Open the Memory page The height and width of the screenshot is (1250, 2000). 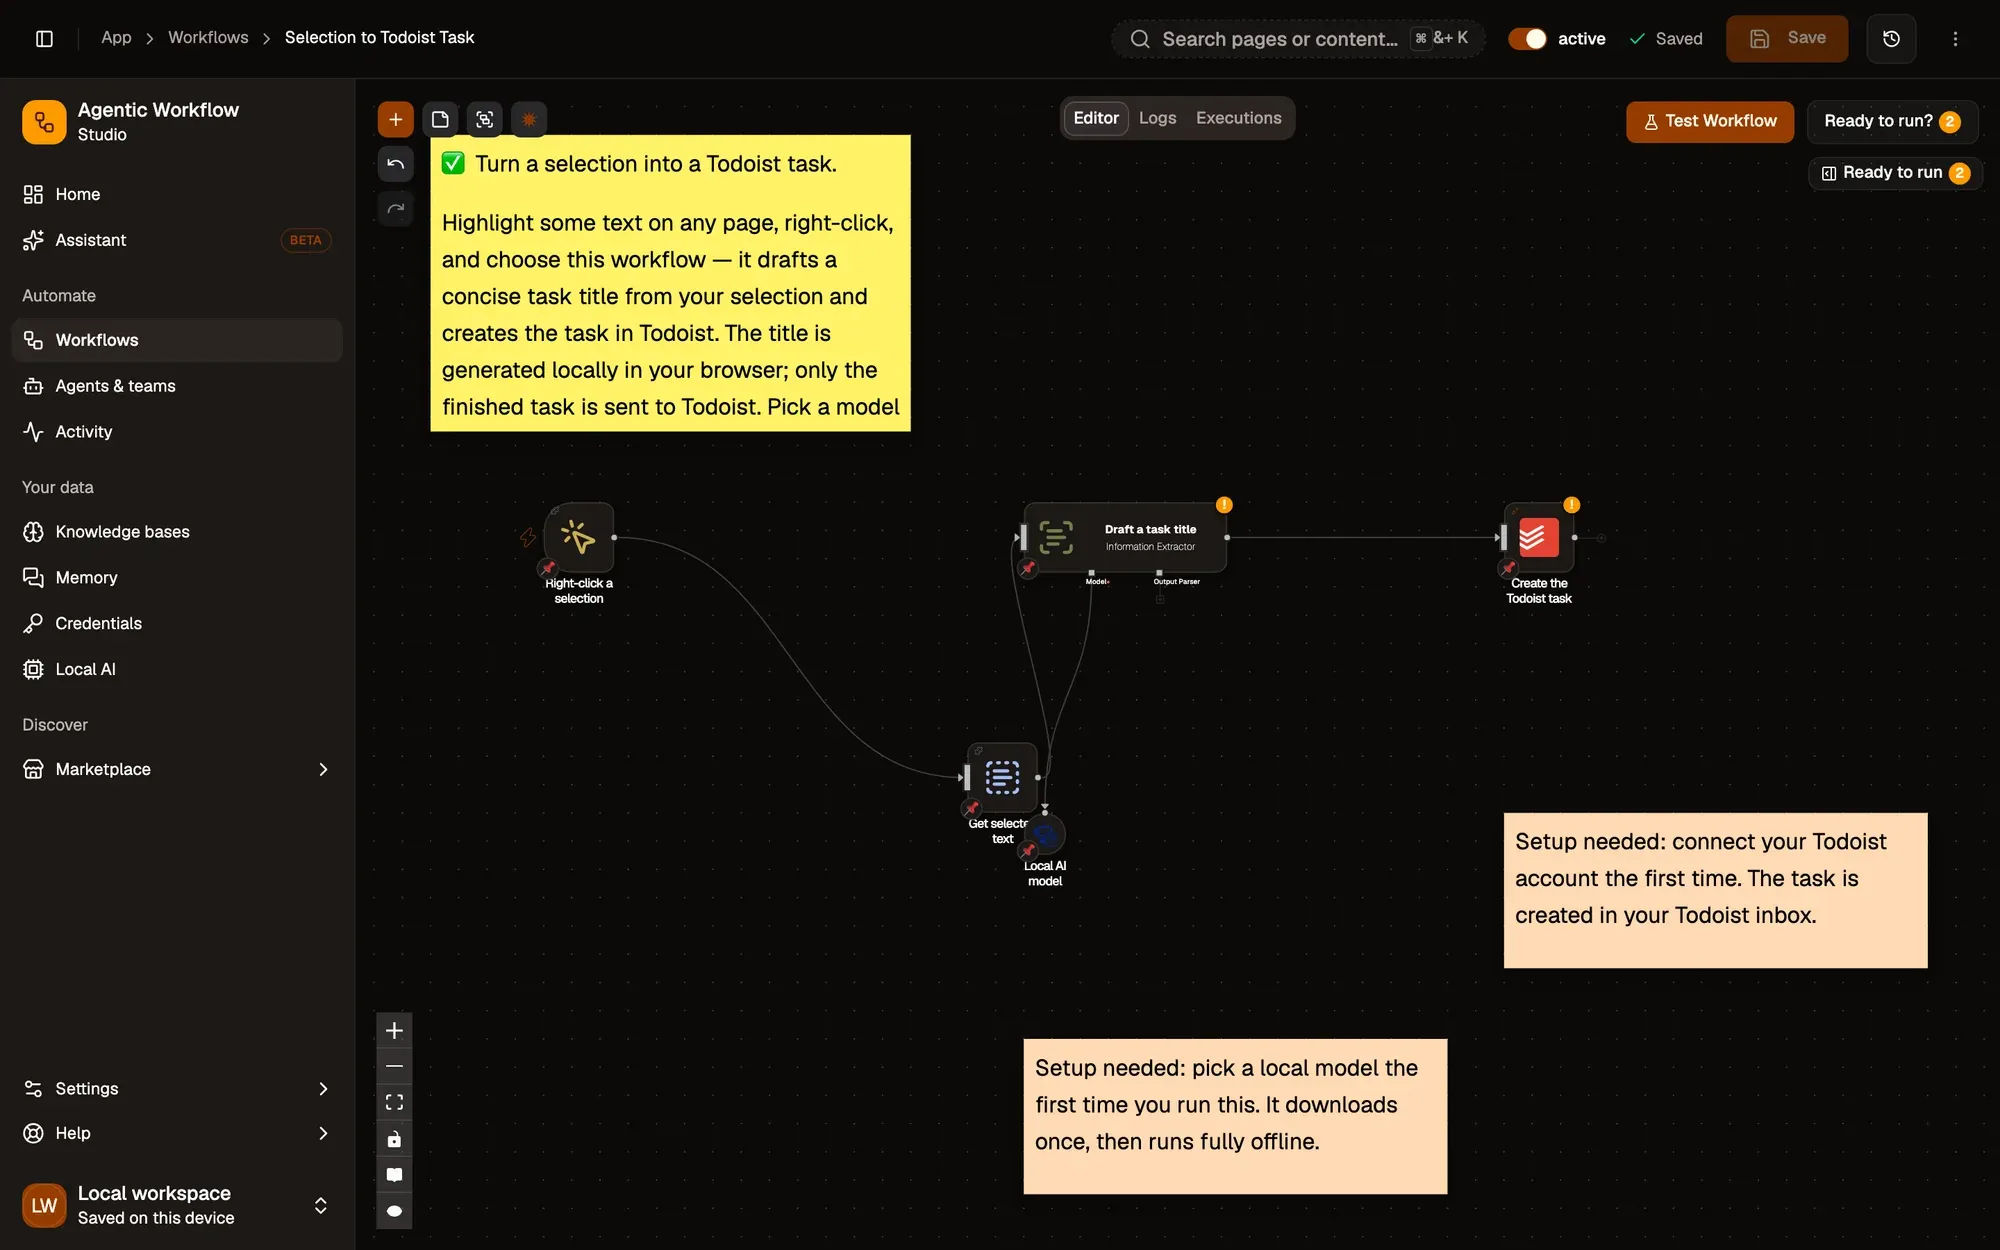177,578
